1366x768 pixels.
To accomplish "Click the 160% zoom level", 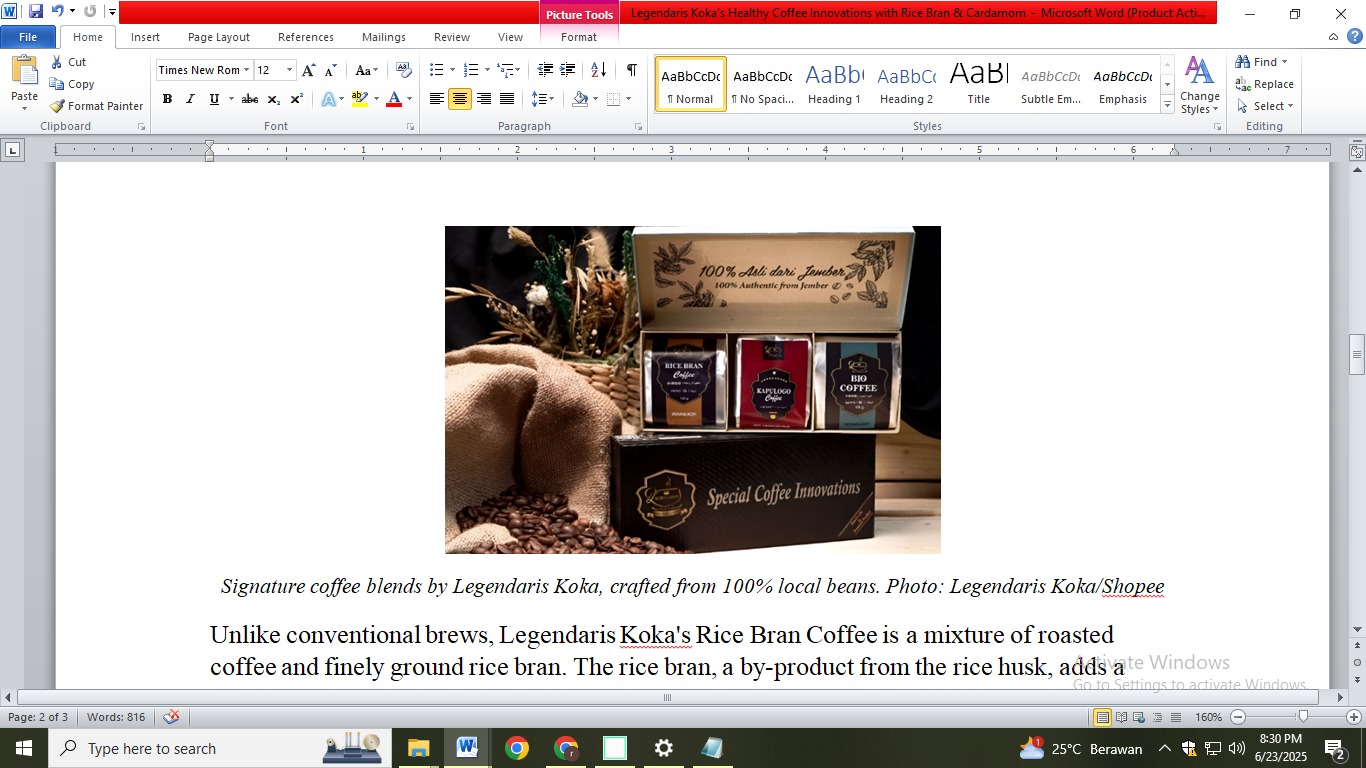I will tap(1209, 717).
